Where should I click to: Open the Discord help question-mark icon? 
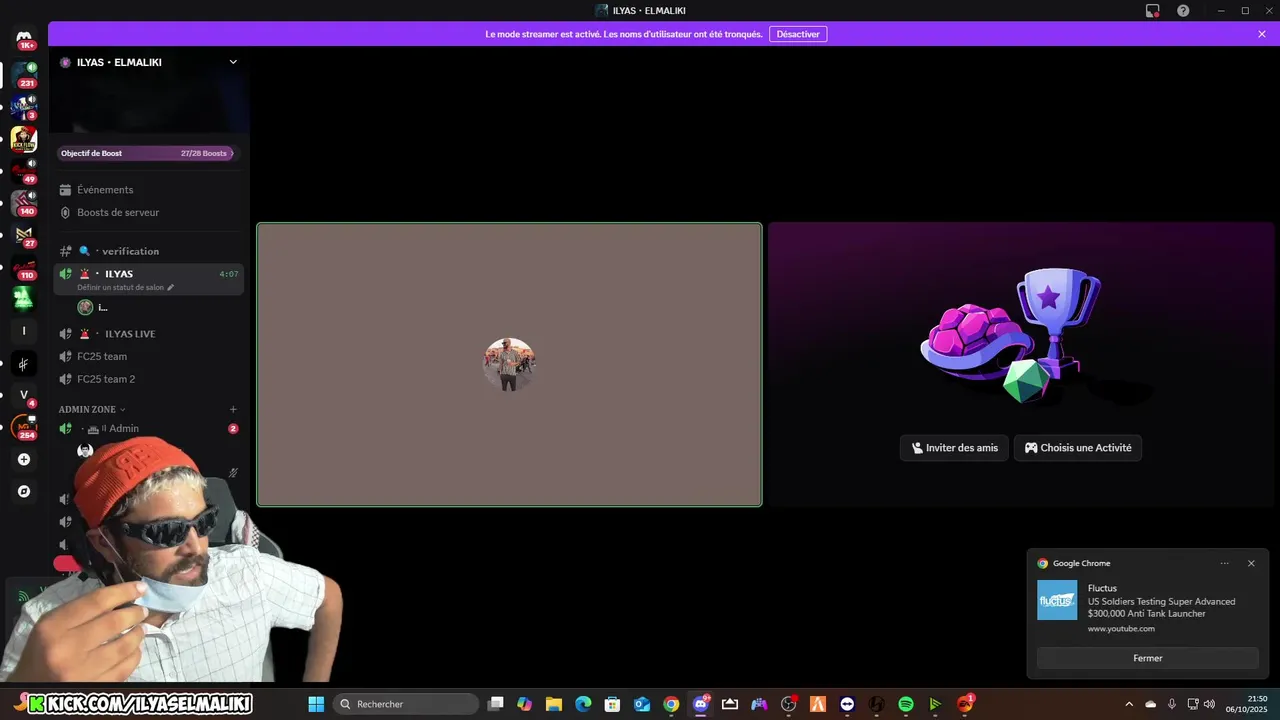(x=1183, y=10)
